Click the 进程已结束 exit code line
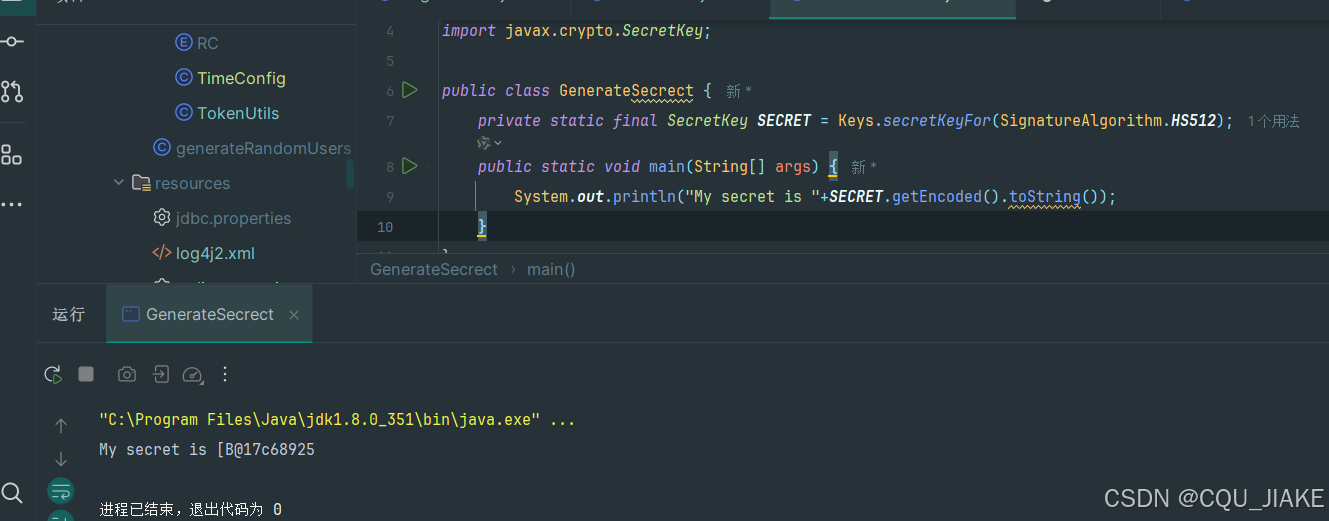Image resolution: width=1329 pixels, height=521 pixels. [190, 510]
